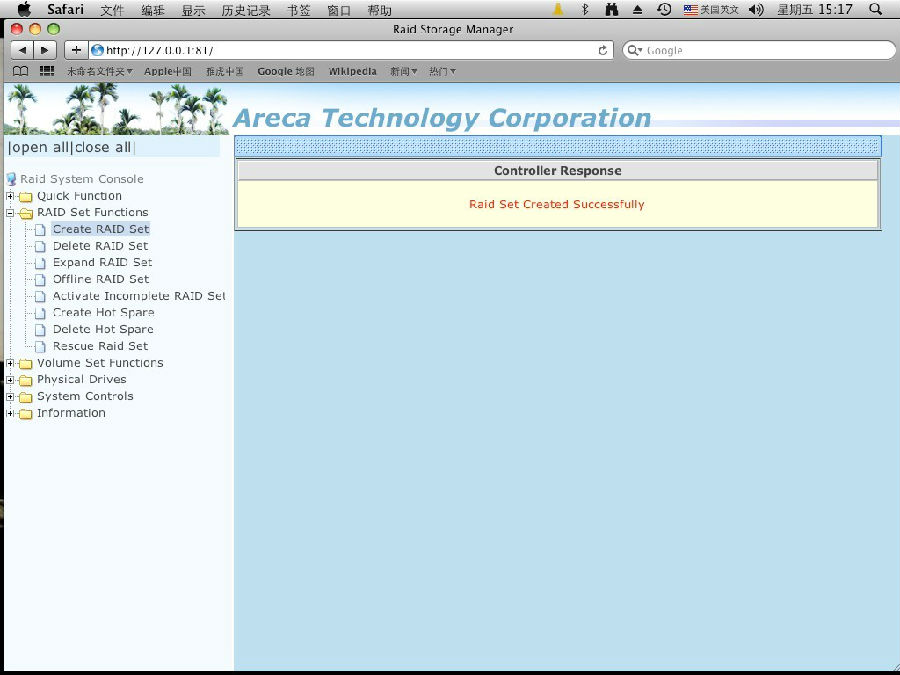The image size is (900, 675).
Task: Open Expand RAID Set page
Action: (x=102, y=262)
